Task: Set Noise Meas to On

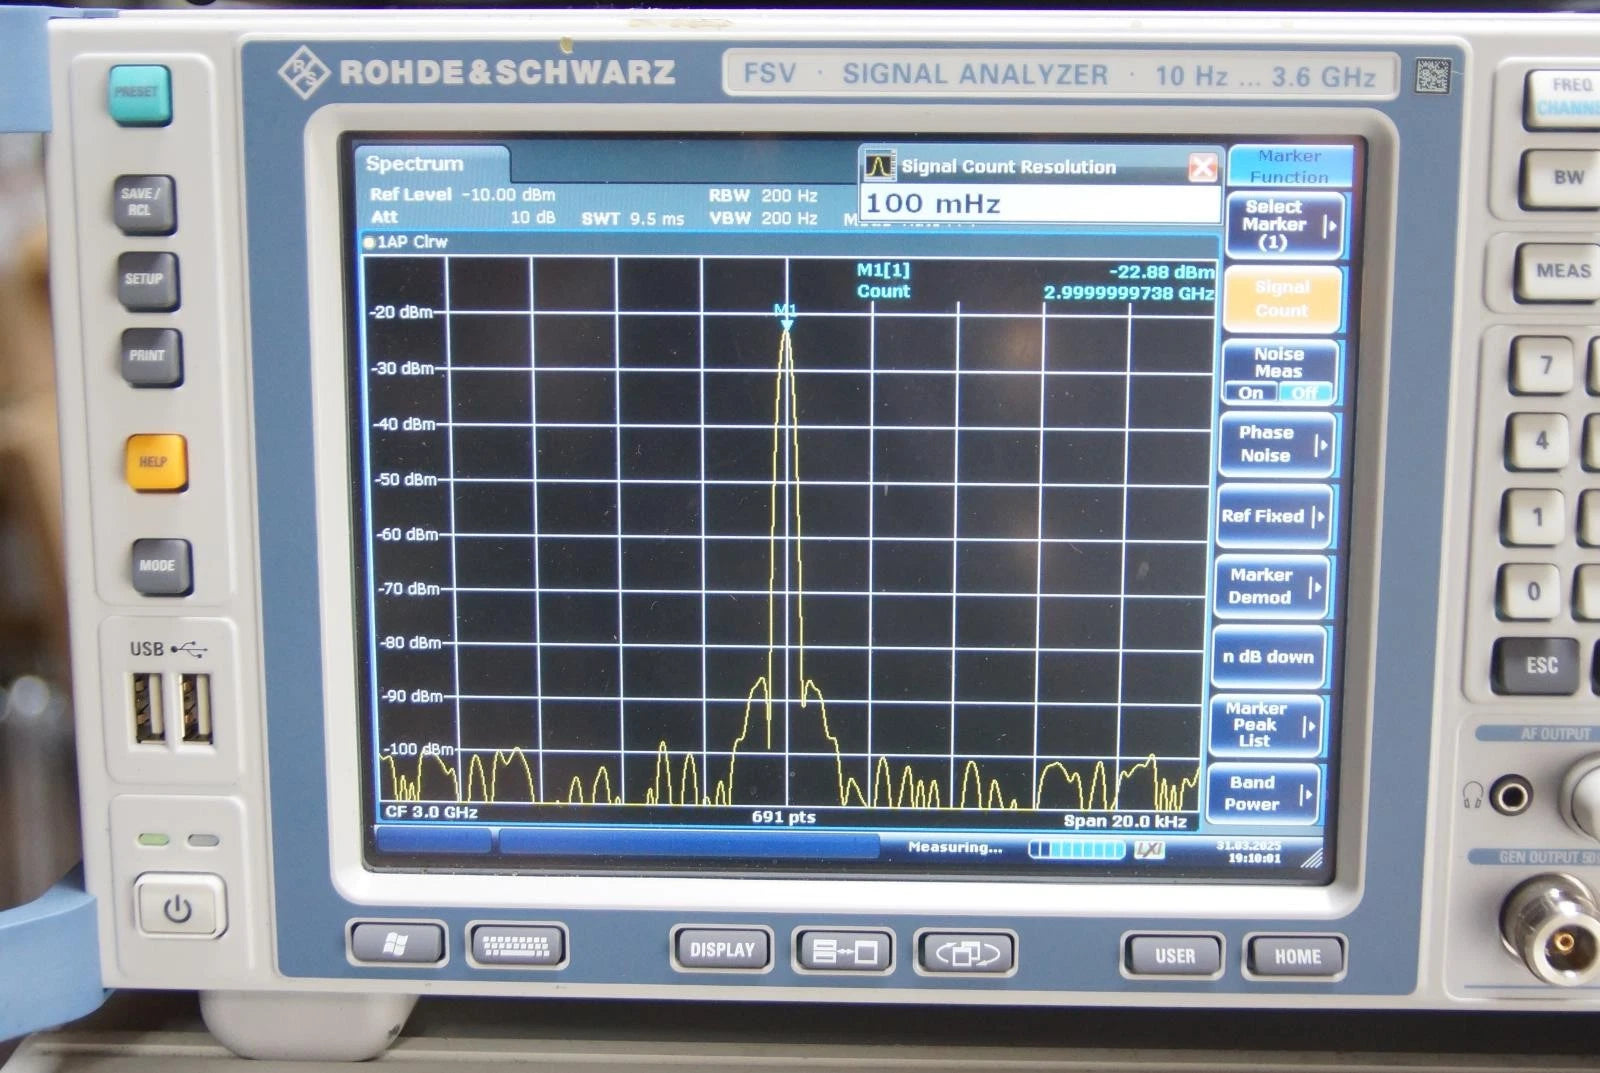Action: click(x=1251, y=394)
